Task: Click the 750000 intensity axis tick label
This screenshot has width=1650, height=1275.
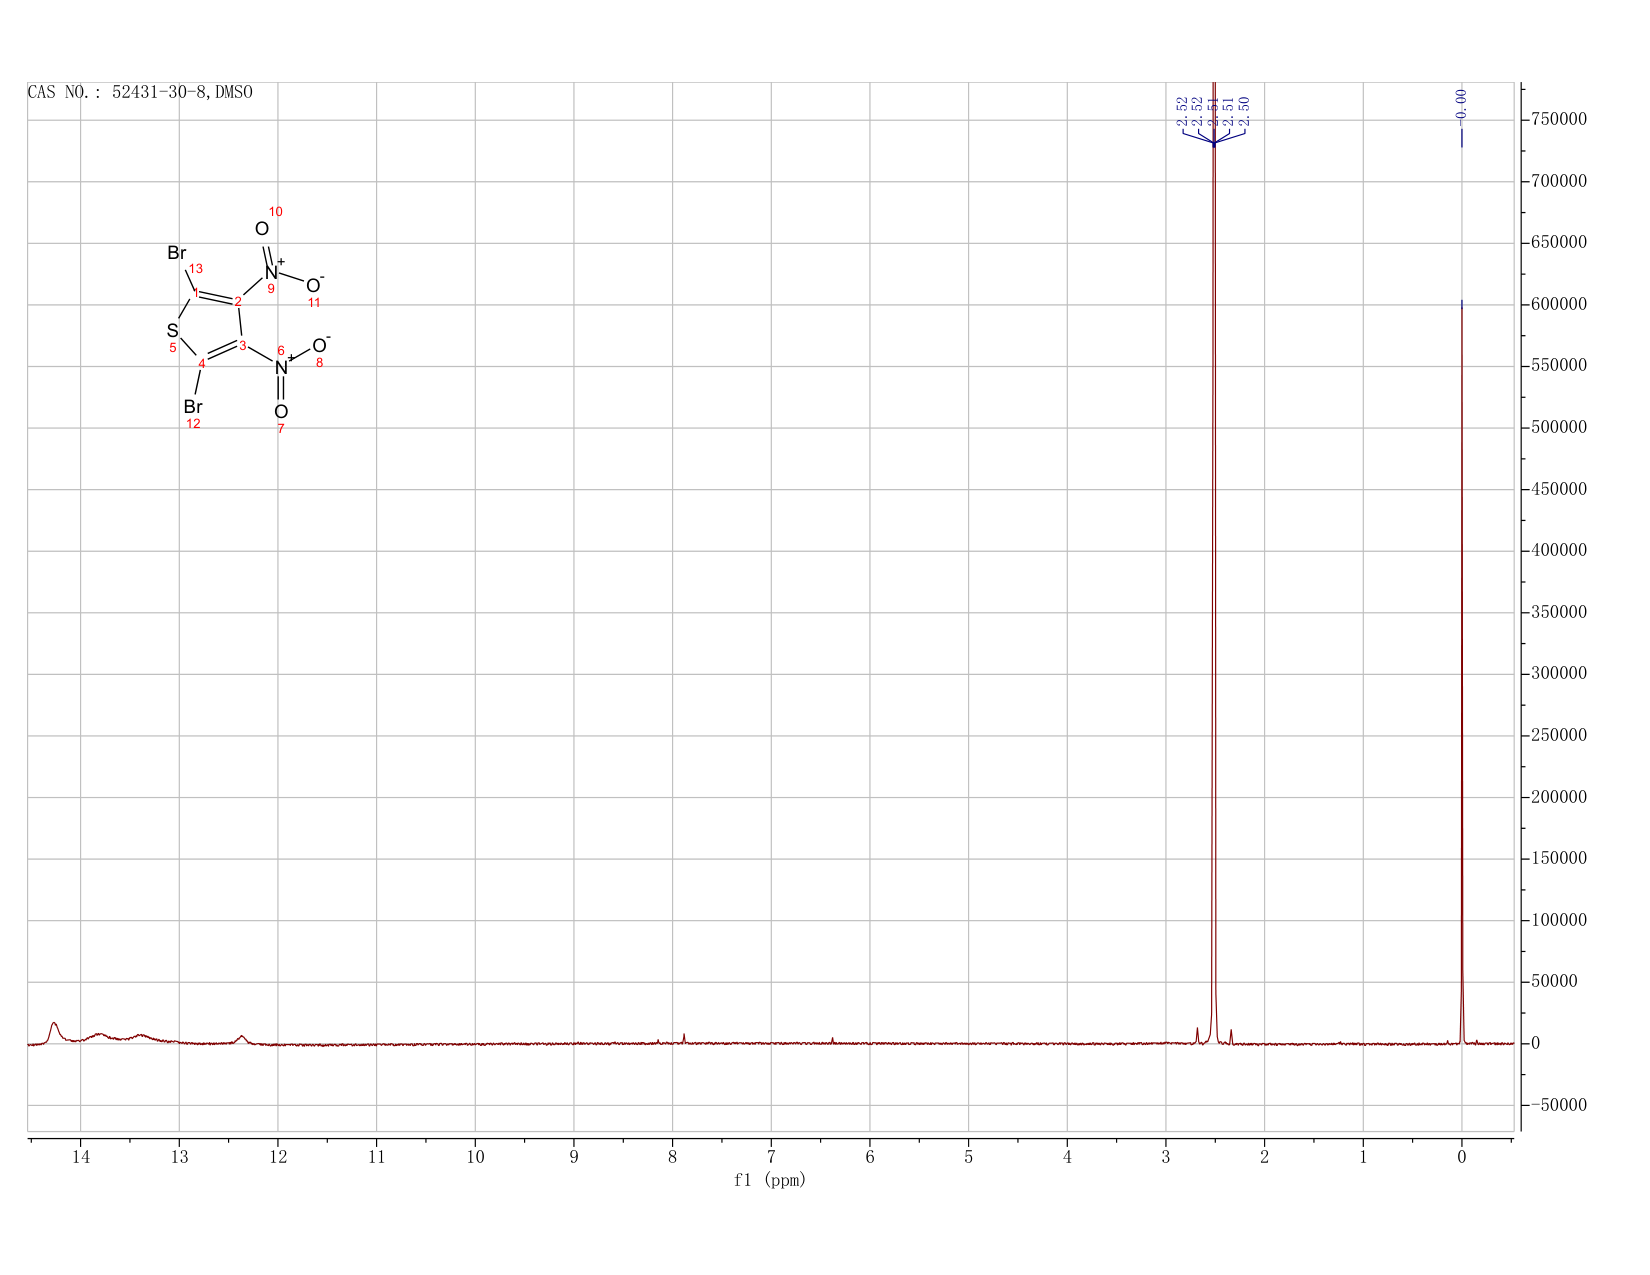Action: click(1558, 120)
